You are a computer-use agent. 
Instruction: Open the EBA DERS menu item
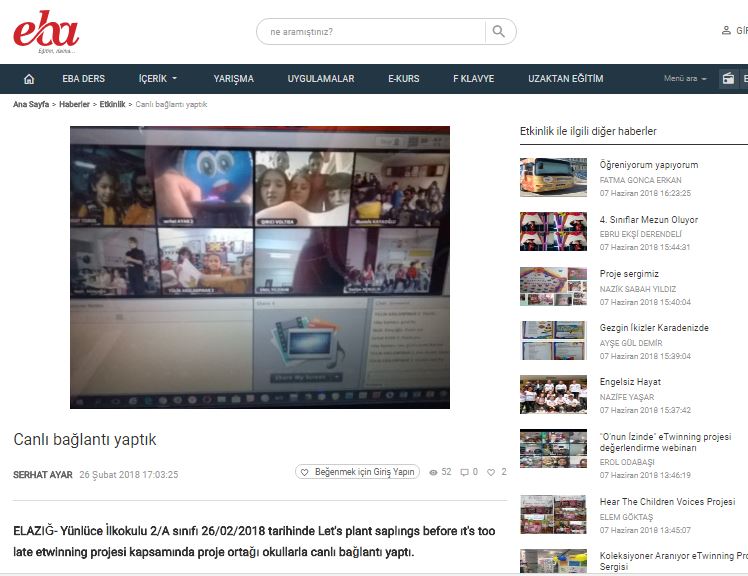pyautogui.click(x=83, y=79)
